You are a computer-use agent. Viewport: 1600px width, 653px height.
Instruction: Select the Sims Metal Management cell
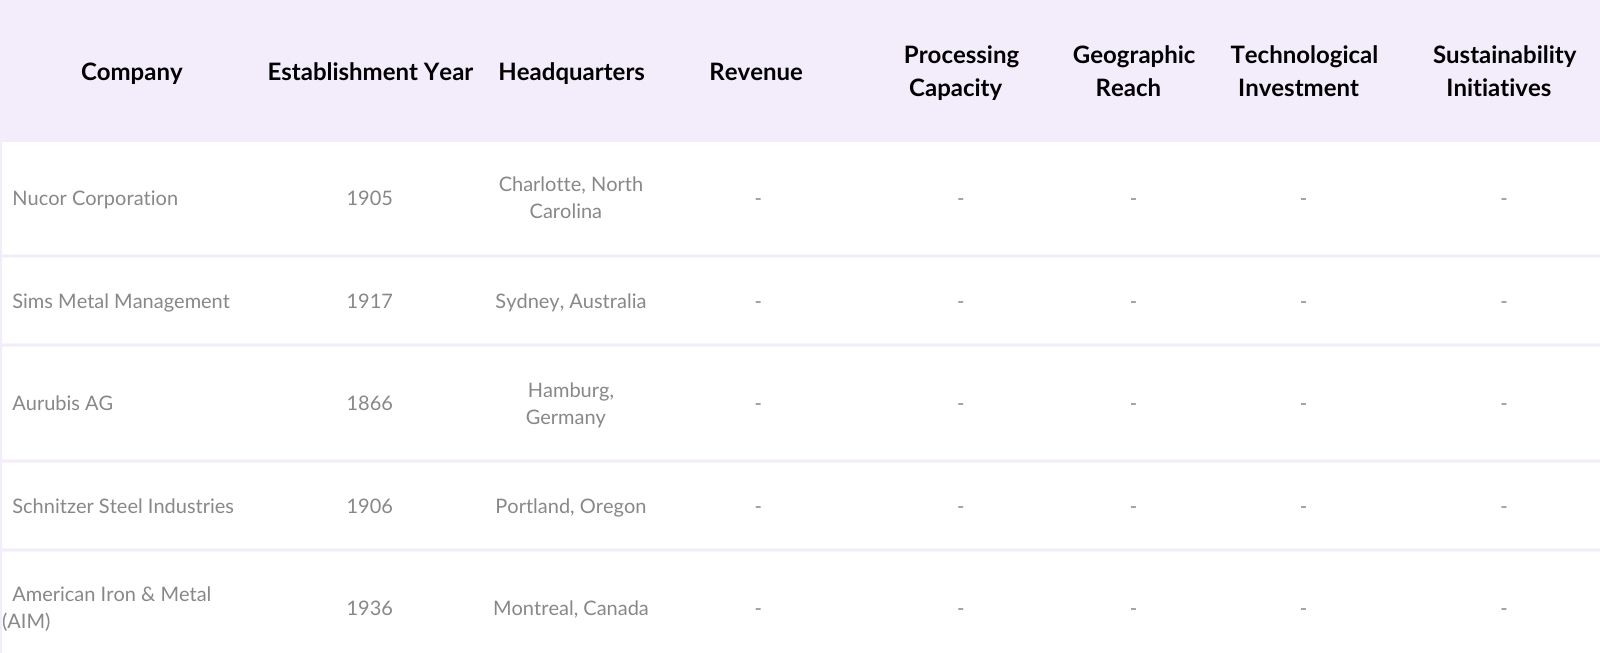tap(121, 301)
